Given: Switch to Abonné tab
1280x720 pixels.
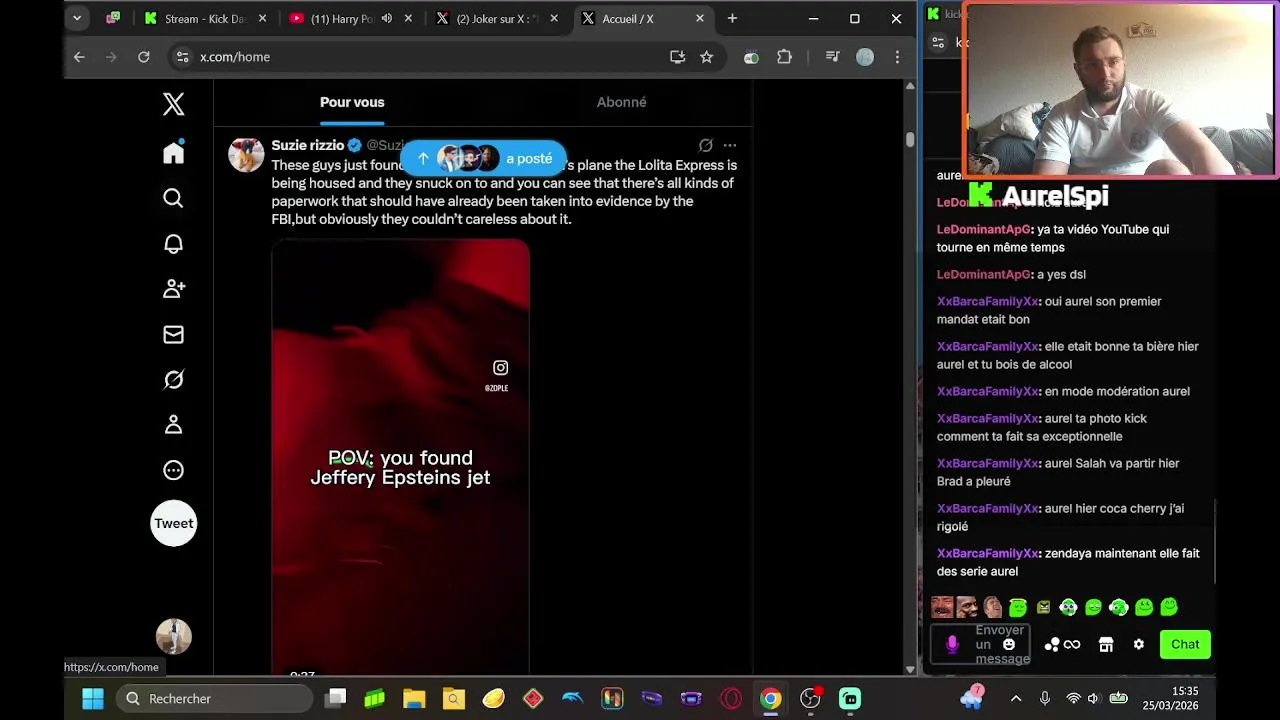Looking at the screenshot, I should (621, 102).
